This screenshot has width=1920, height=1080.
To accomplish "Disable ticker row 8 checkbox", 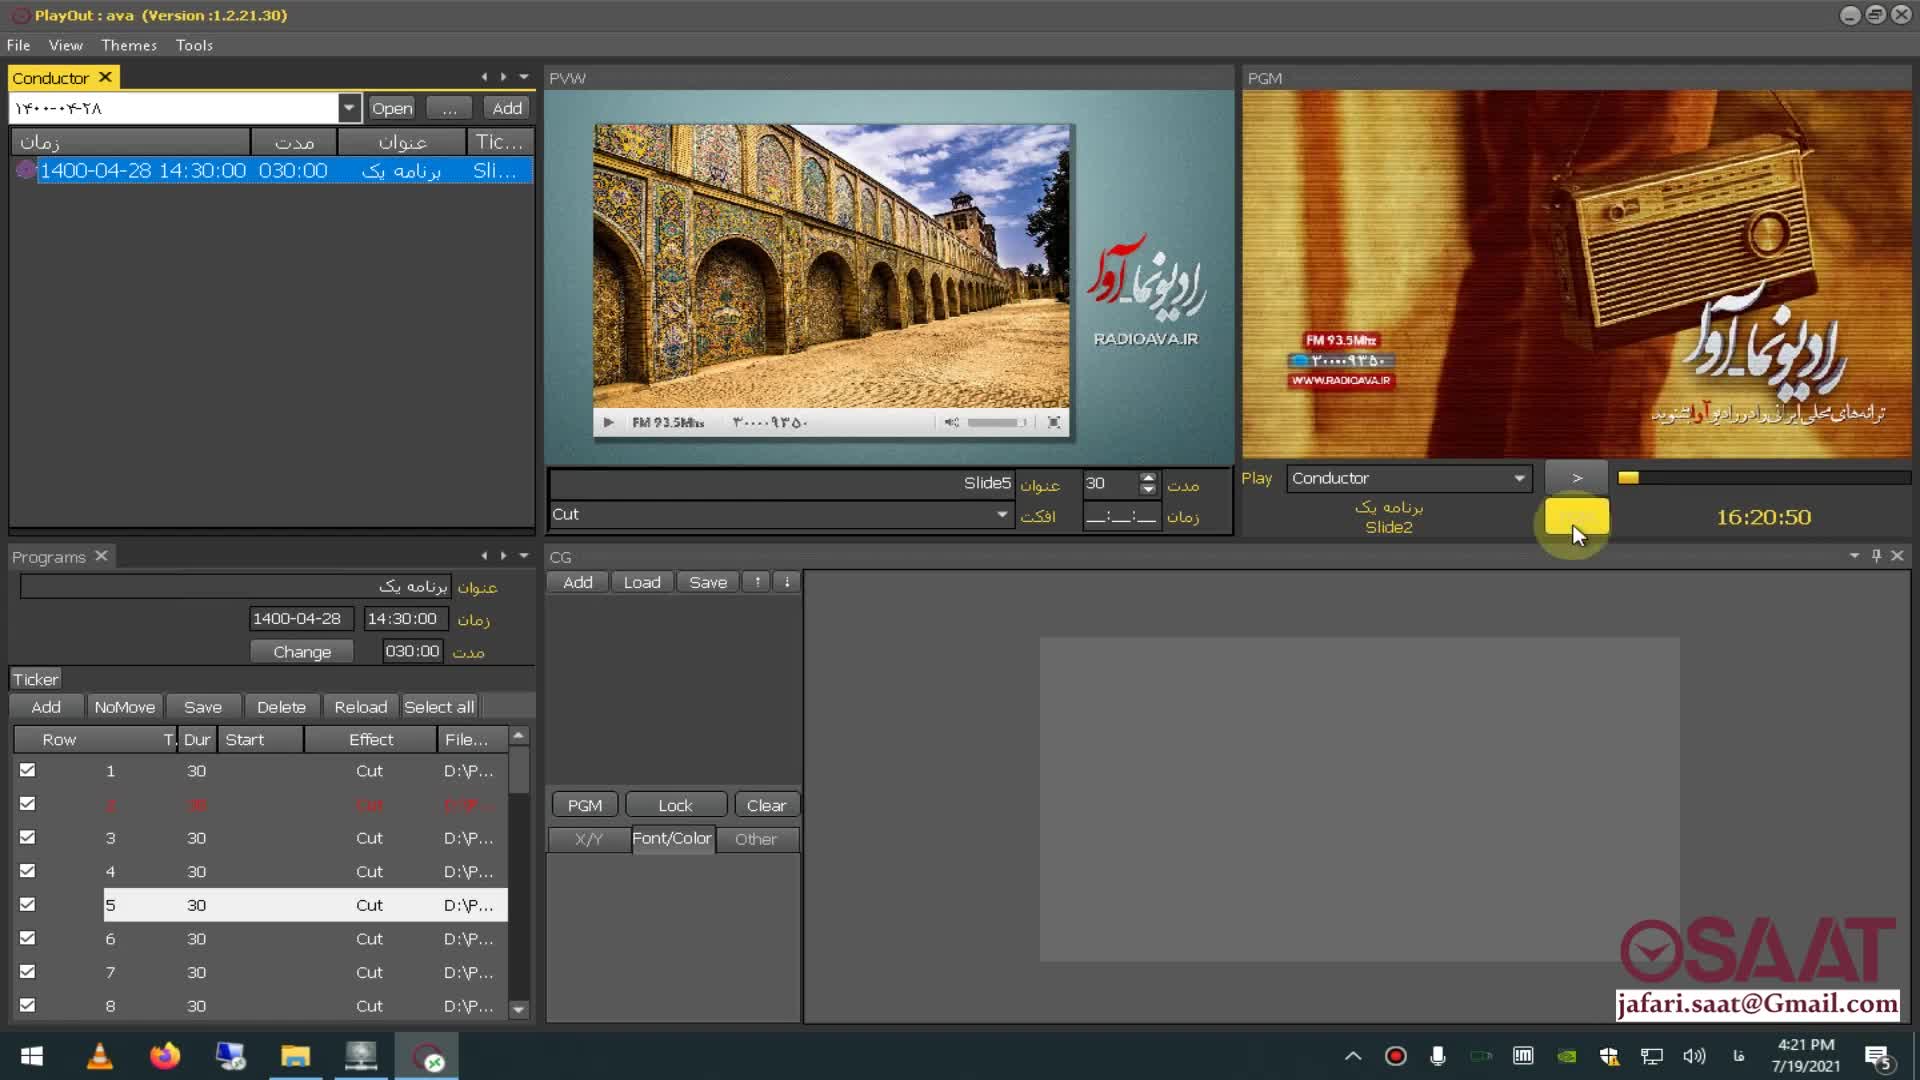I will [x=28, y=1005].
